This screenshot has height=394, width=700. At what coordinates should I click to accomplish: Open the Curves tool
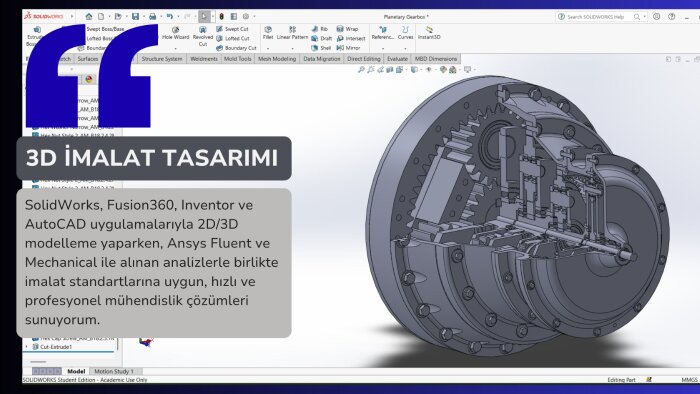(405, 33)
